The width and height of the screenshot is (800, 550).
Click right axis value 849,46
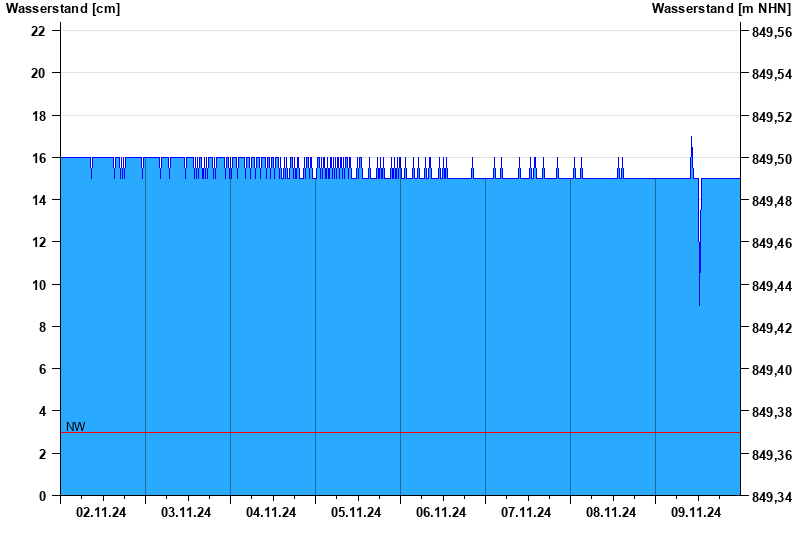772,243
